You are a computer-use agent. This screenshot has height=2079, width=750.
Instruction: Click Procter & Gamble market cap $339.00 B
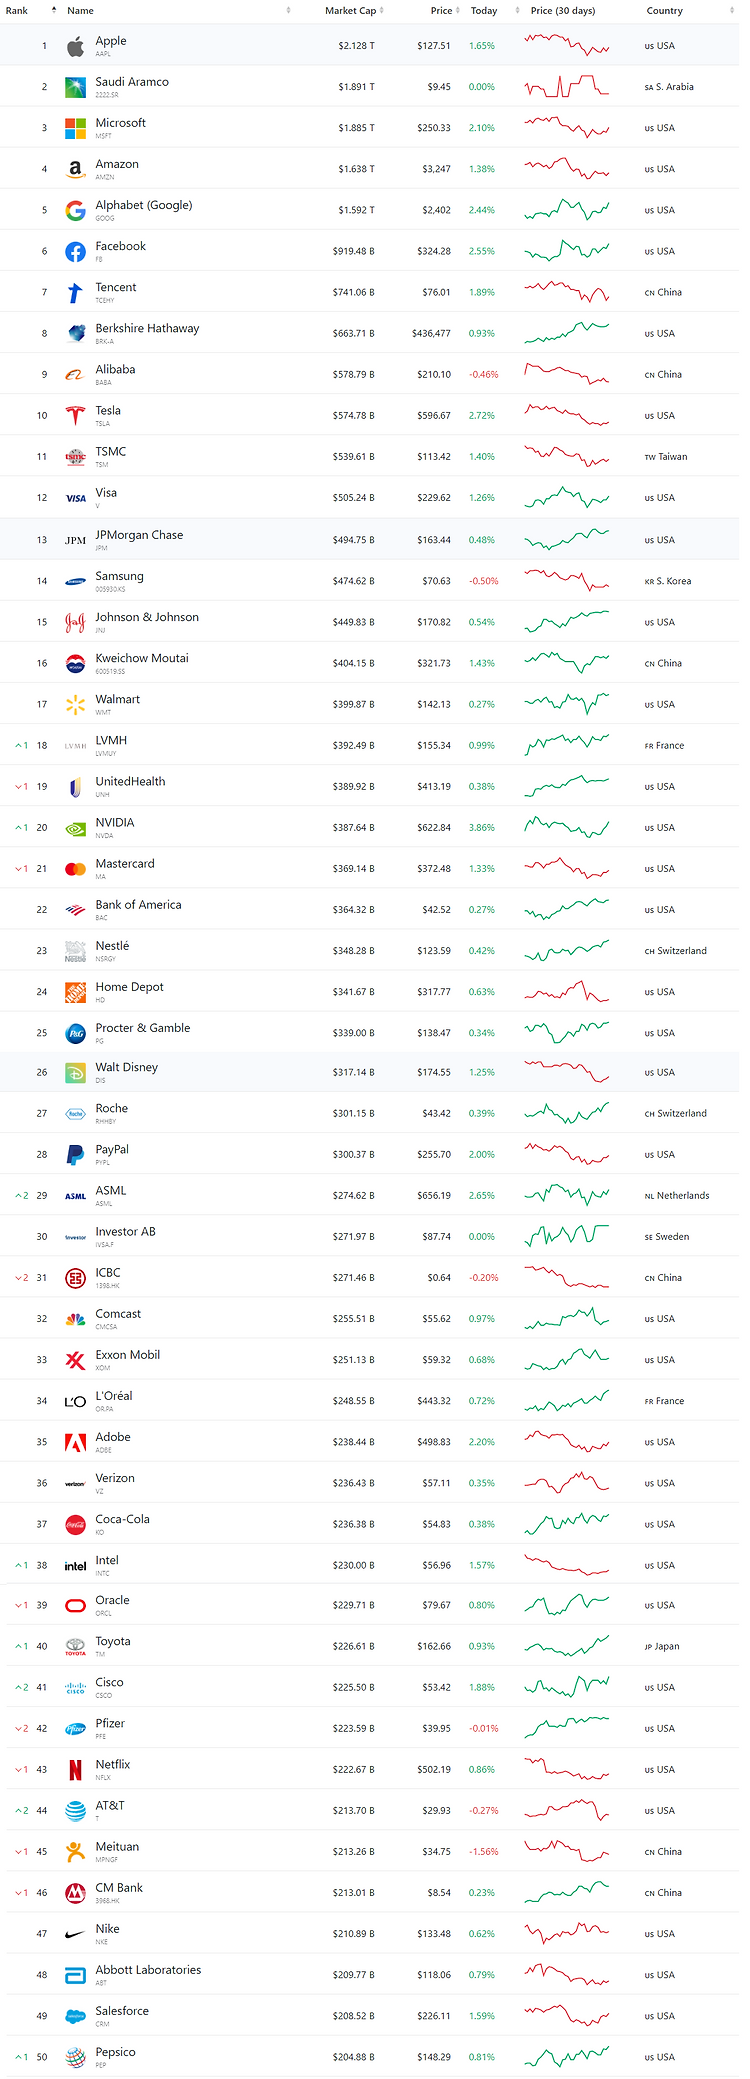point(354,1033)
